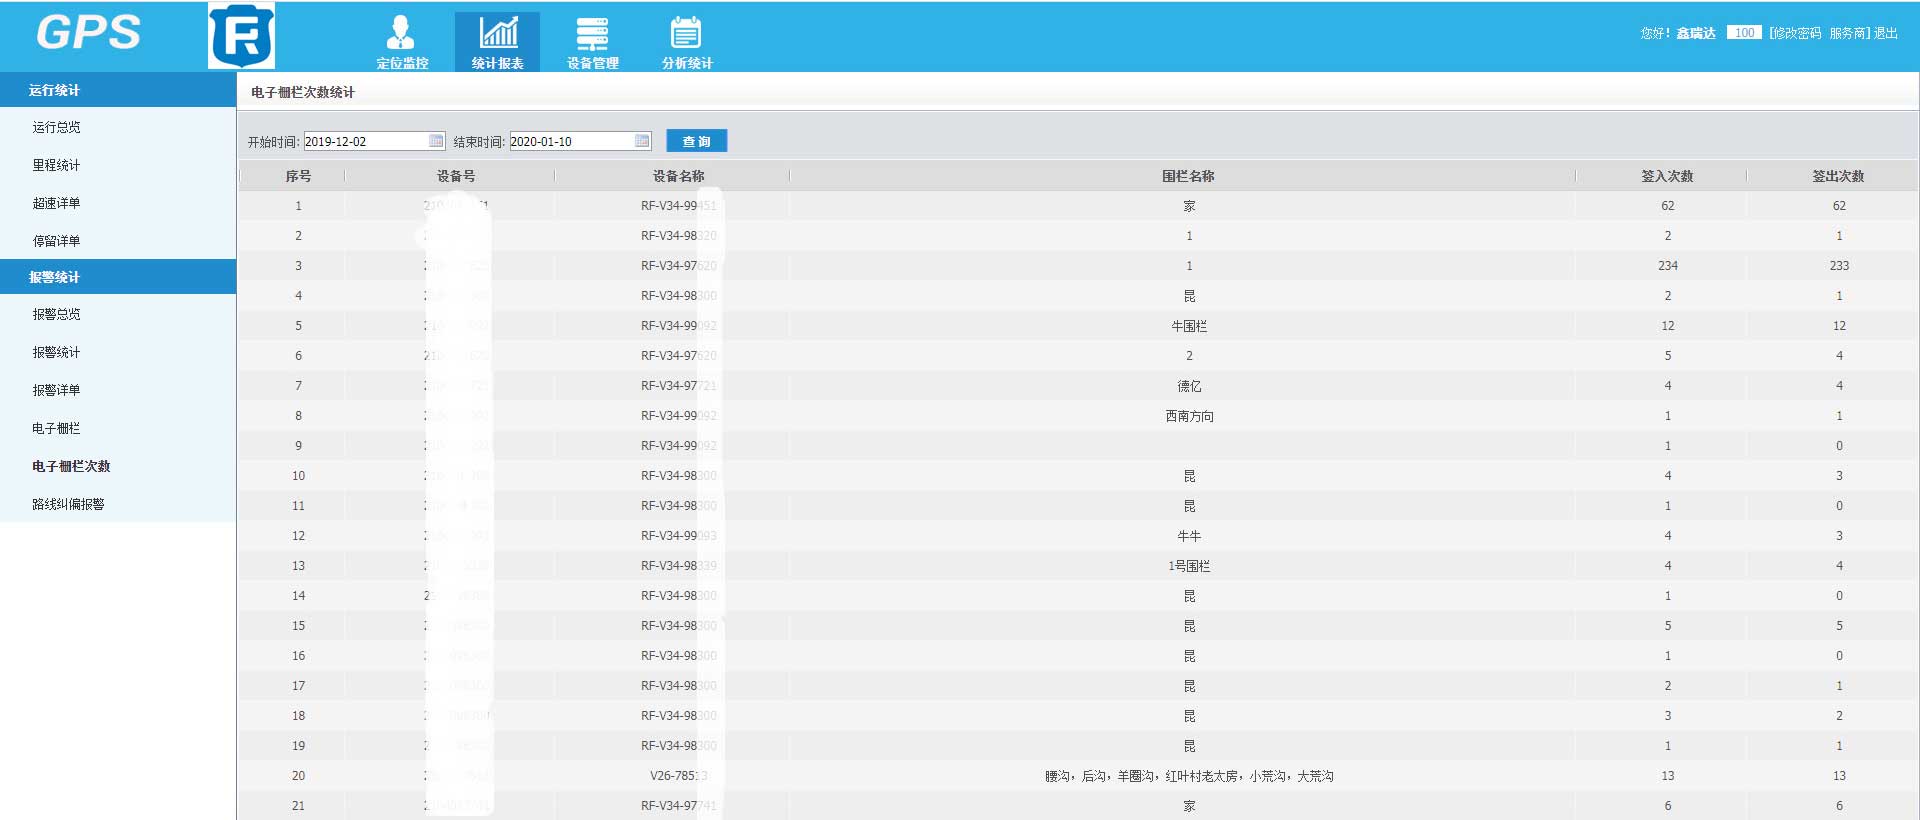Screen dimensions: 1920x820
Task: Open calendar picker for 开始时间 start date
Action: click(436, 141)
